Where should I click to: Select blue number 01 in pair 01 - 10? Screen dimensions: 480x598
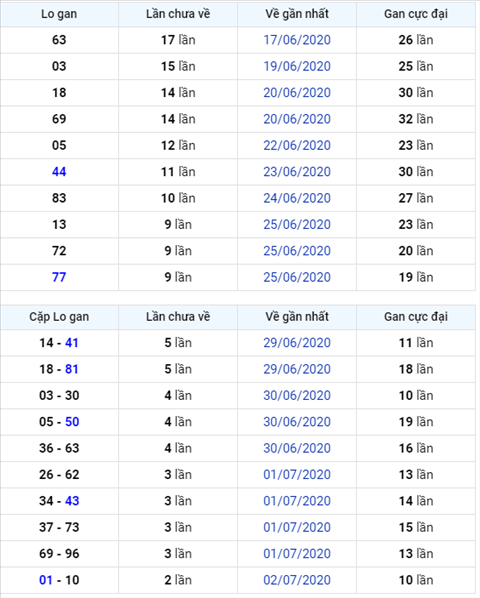click(46, 580)
